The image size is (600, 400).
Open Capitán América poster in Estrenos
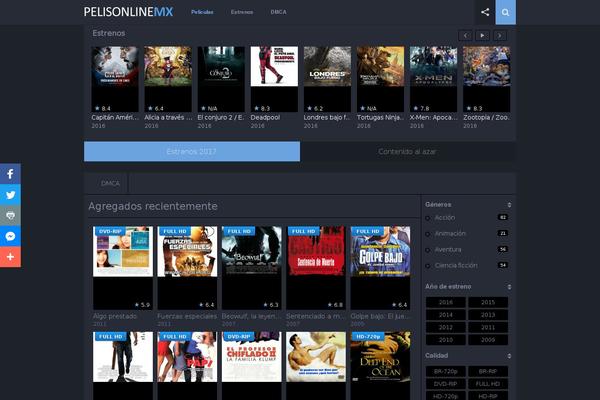115,79
